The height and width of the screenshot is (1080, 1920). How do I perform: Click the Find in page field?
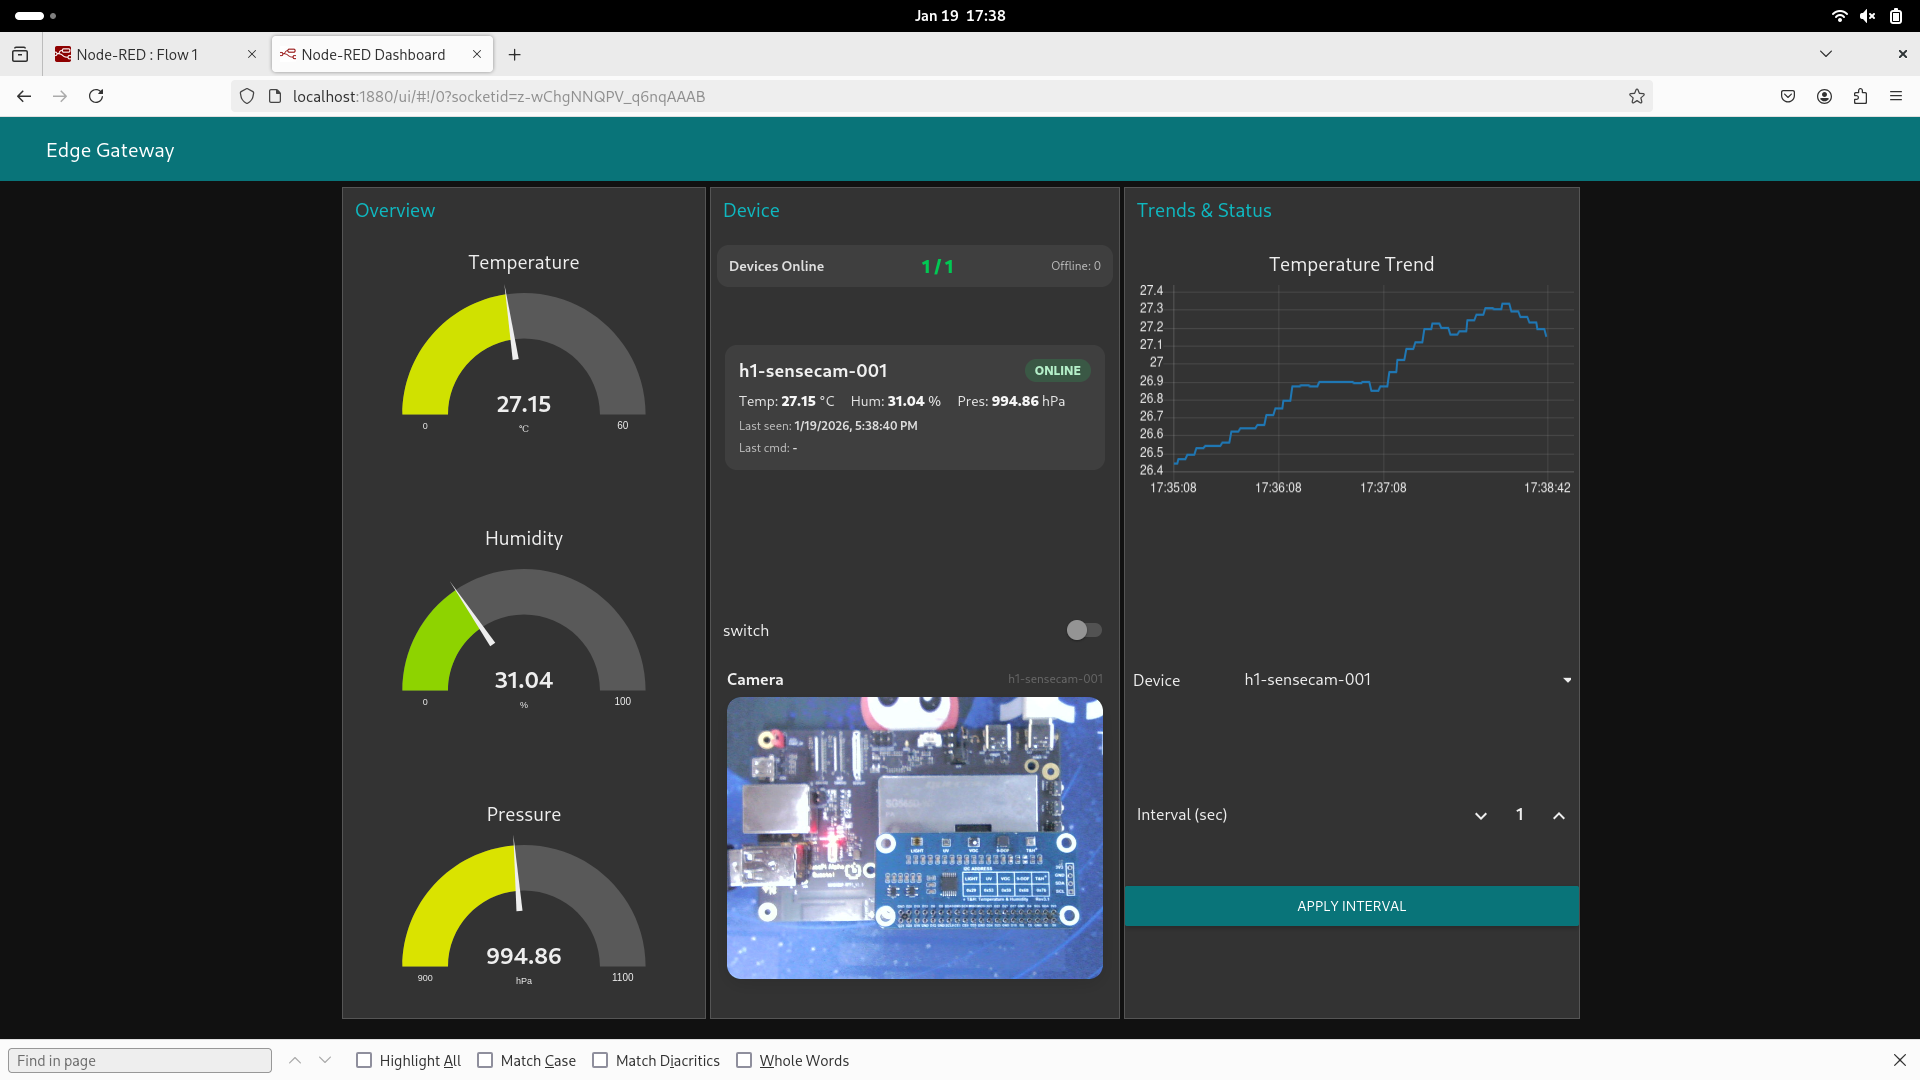coord(140,1060)
